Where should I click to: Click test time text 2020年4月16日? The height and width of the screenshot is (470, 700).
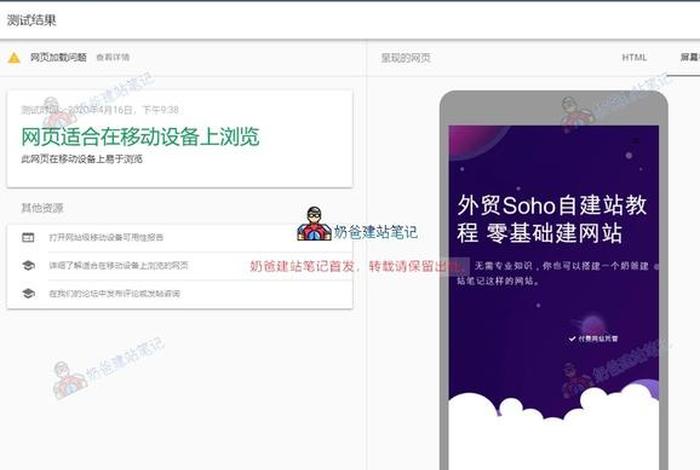pos(100,110)
